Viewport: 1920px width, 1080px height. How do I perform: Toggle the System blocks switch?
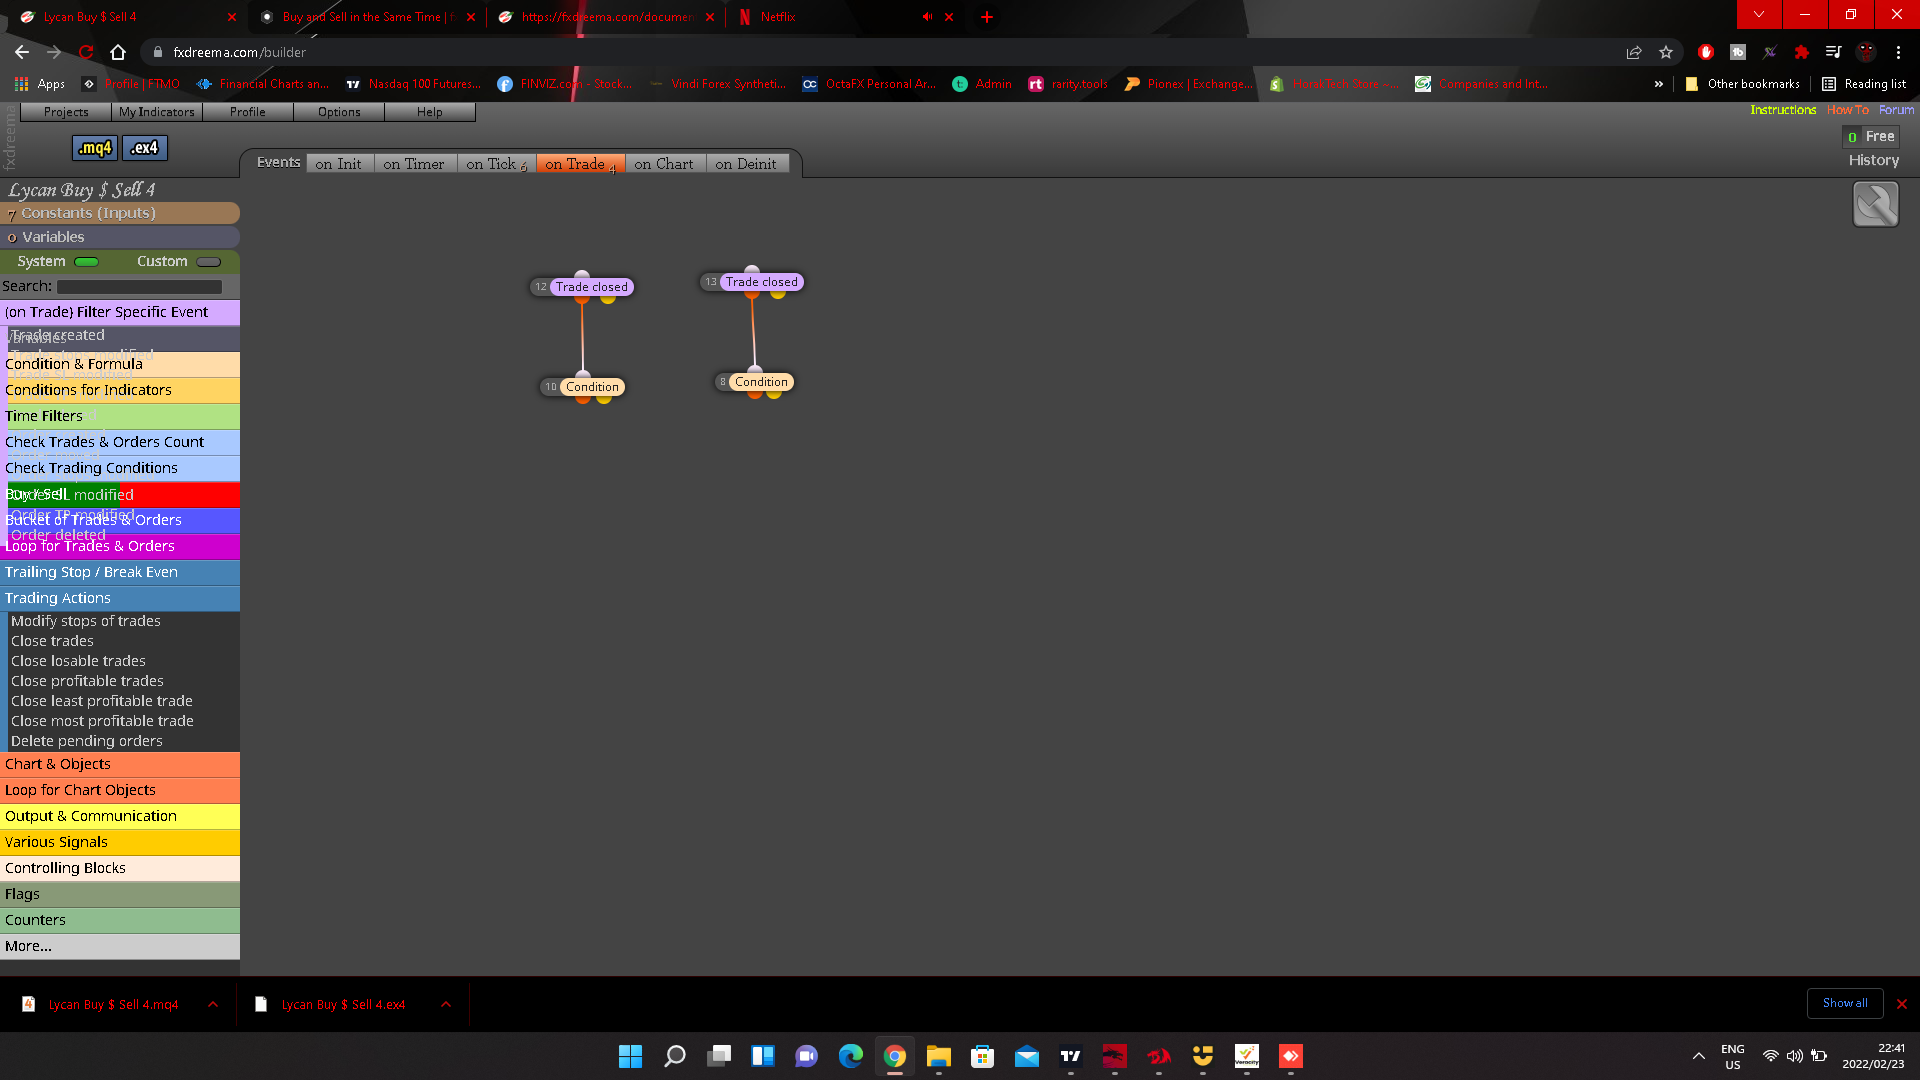tap(87, 262)
